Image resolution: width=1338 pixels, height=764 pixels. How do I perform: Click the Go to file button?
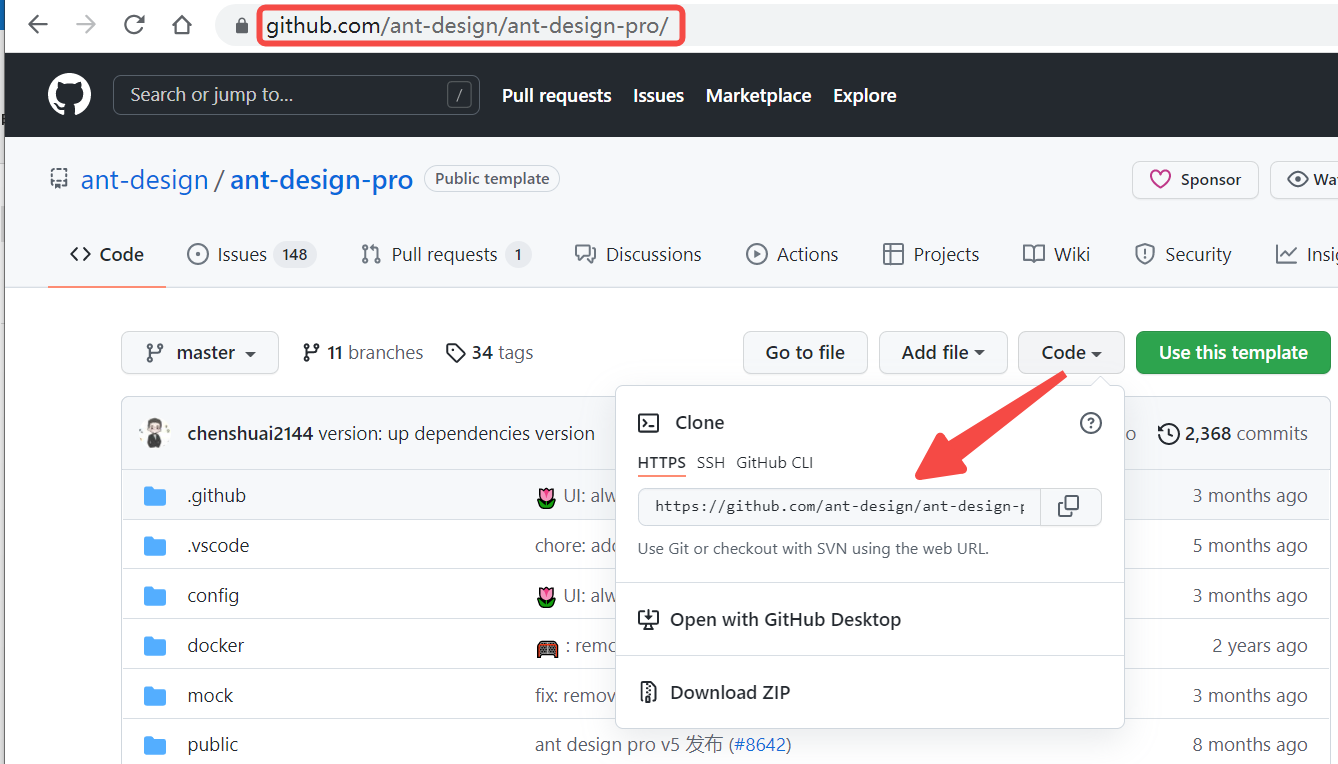(805, 353)
